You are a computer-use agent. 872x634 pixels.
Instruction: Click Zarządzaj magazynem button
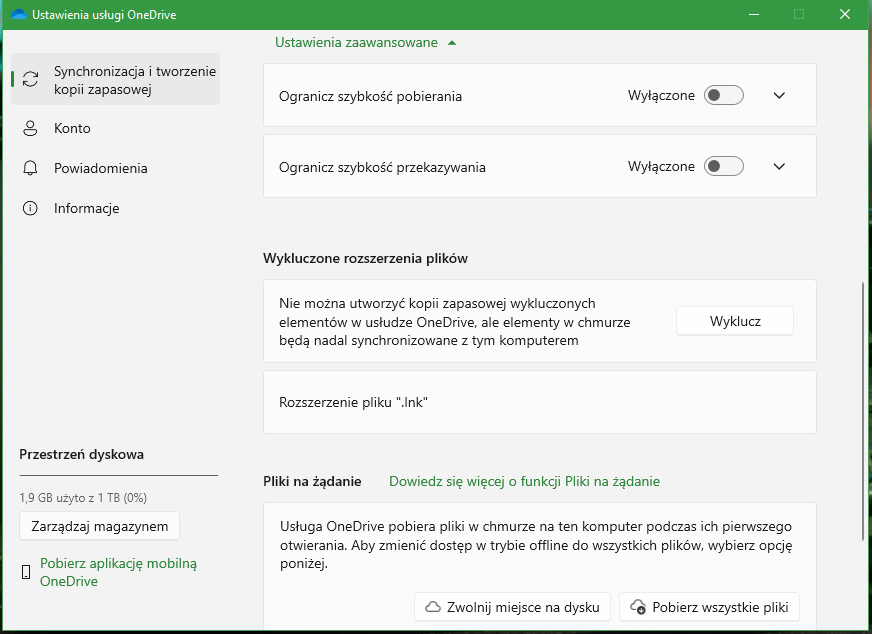tap(100, 526)
